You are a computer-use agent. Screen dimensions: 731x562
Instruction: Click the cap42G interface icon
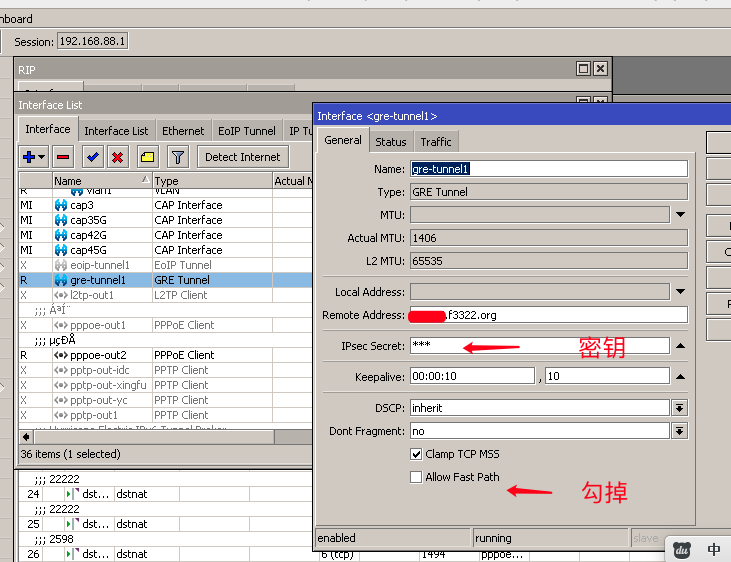point(61,235)
